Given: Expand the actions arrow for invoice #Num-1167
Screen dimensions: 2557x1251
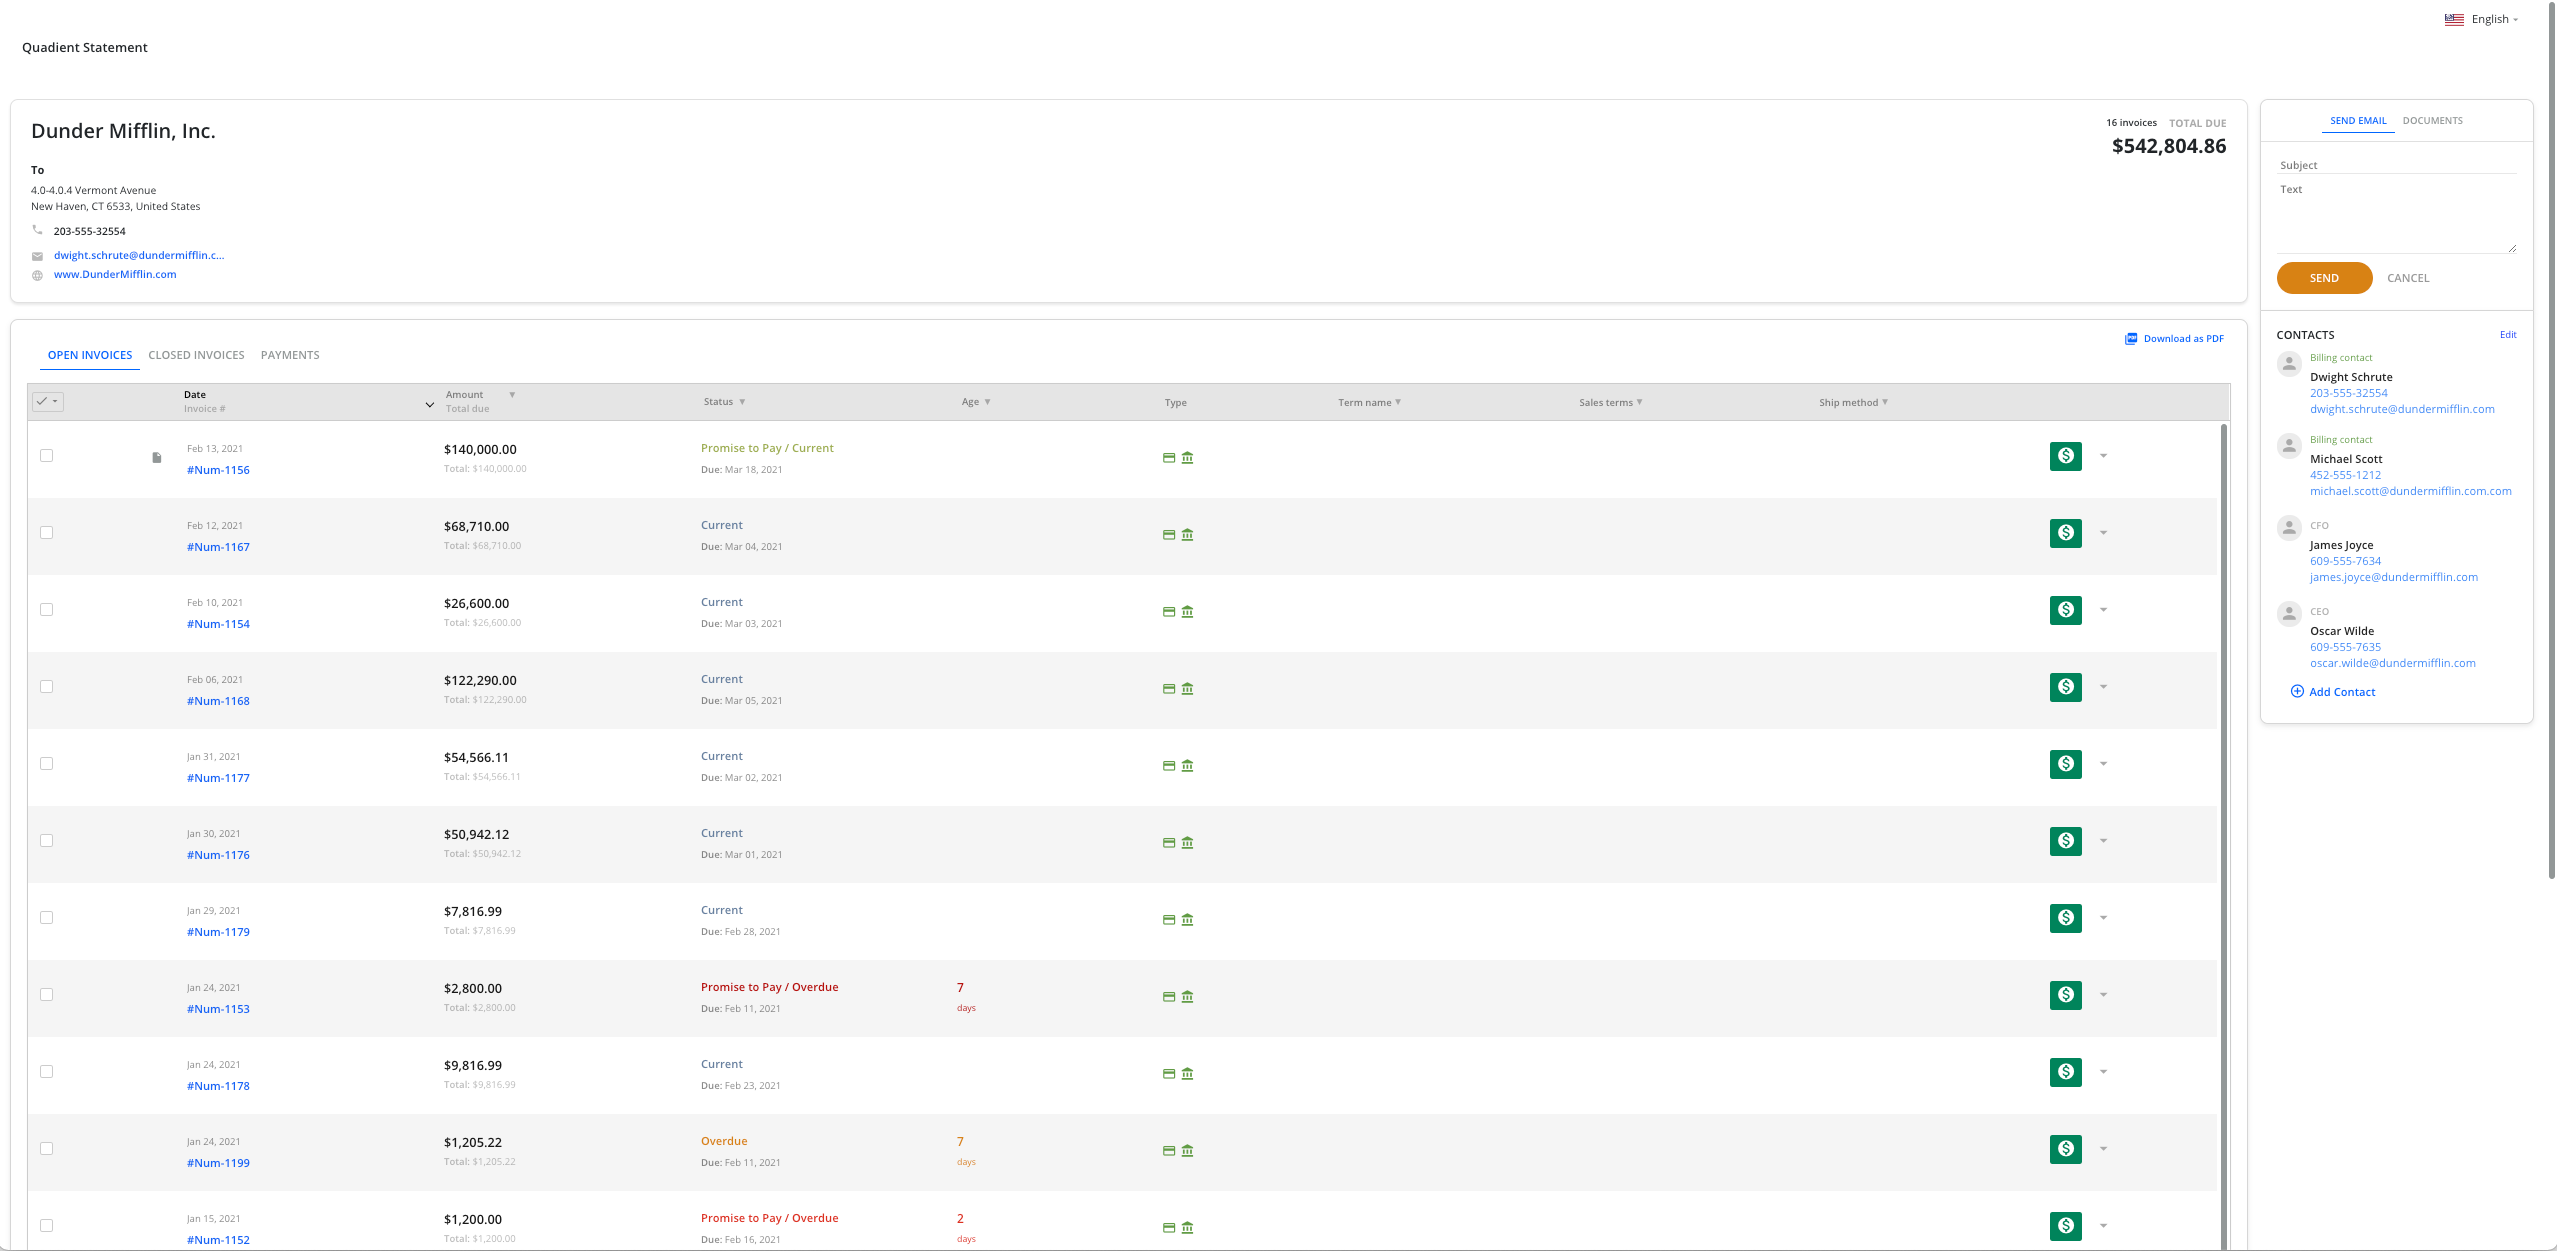Looking at the screenshot, I should click(x=2103, y=533).
